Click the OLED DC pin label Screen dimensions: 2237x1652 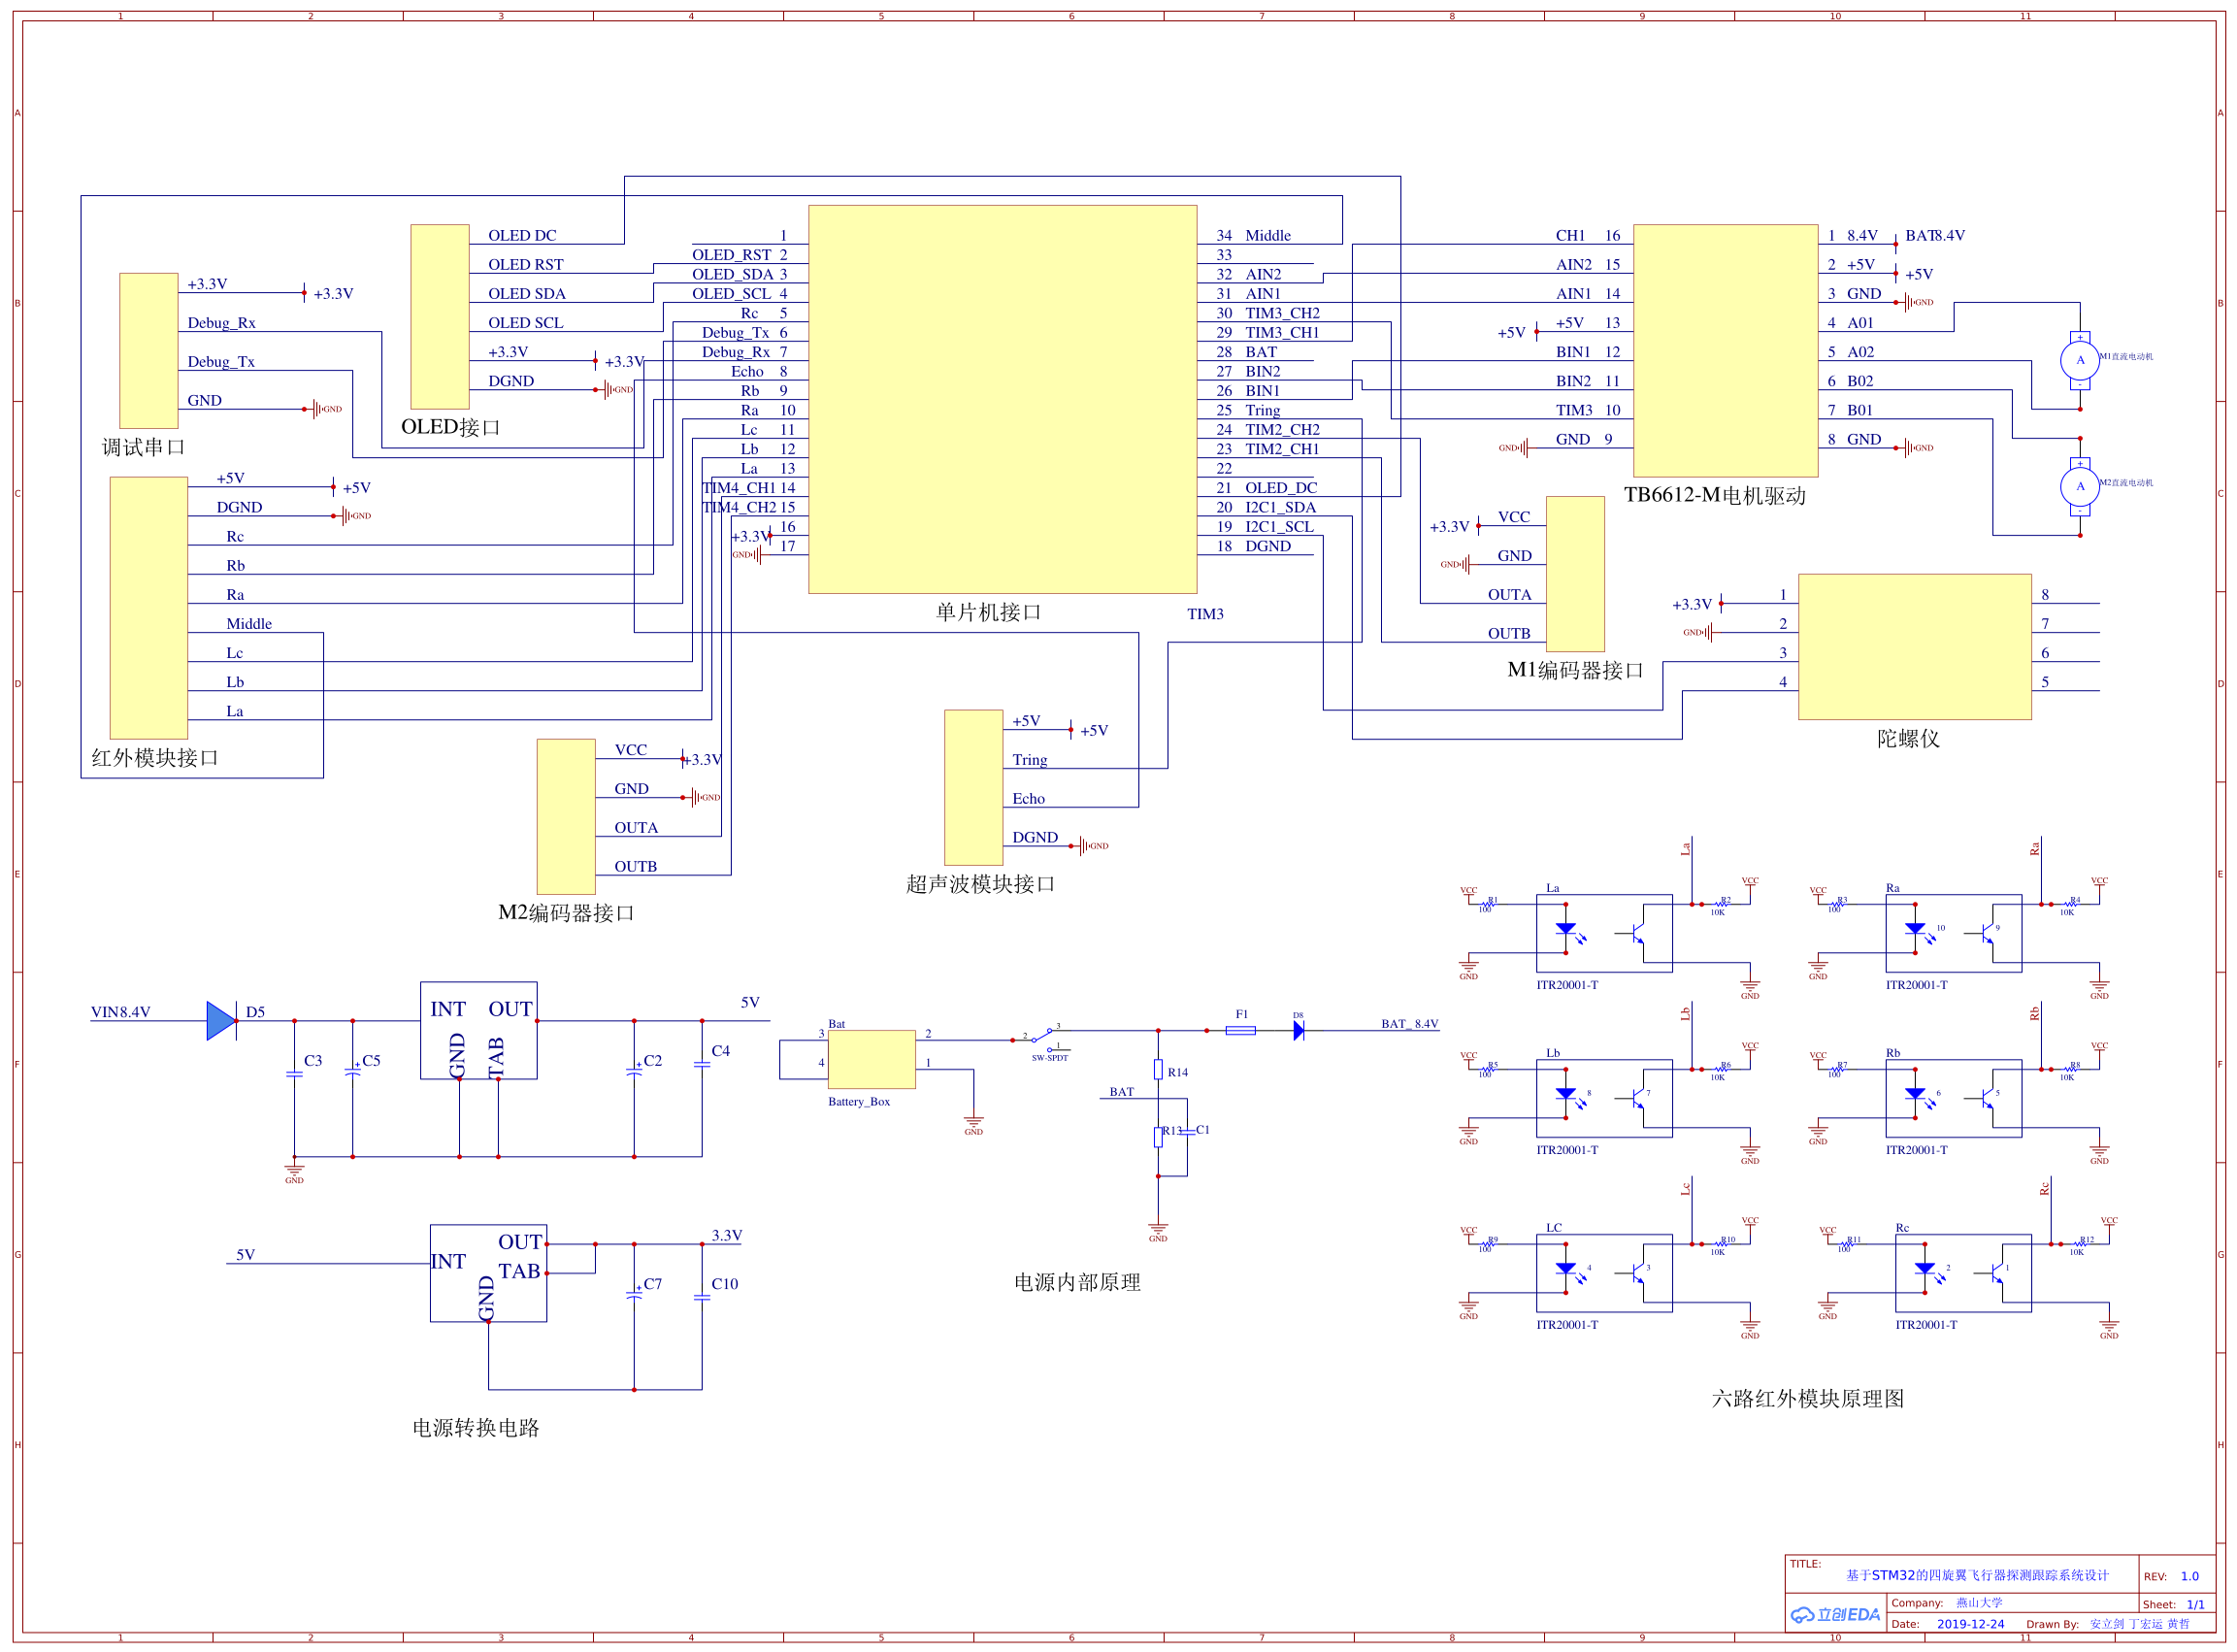pyautogui.click(x=522, y=235)
